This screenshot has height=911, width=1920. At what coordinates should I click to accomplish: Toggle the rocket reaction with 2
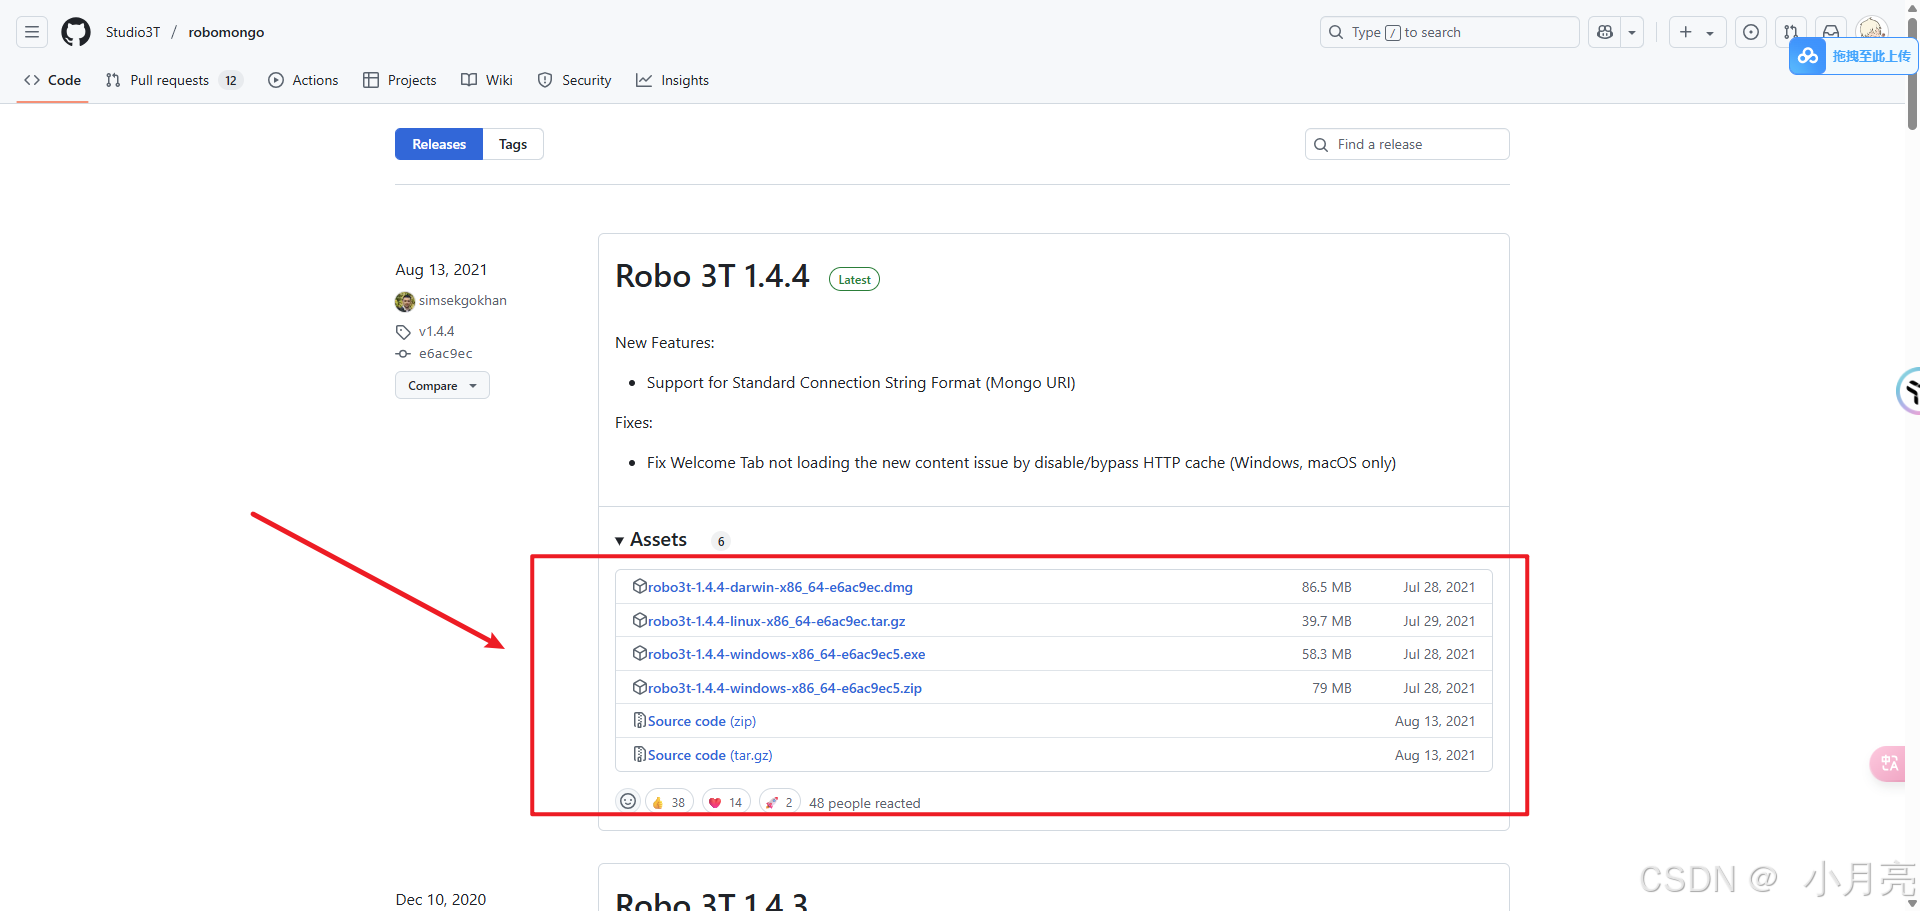point(780,802)
